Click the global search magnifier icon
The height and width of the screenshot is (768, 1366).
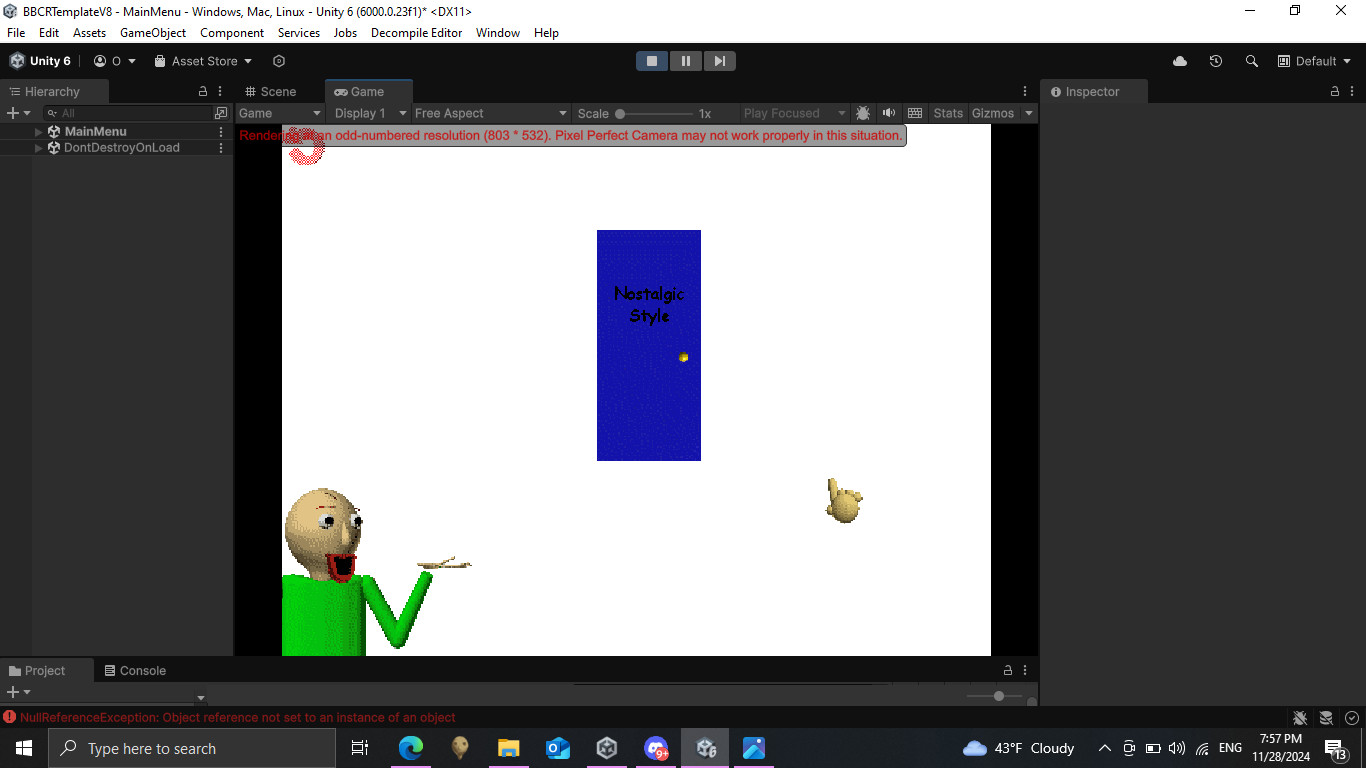pyautogui.click(x=1251, y=61)
